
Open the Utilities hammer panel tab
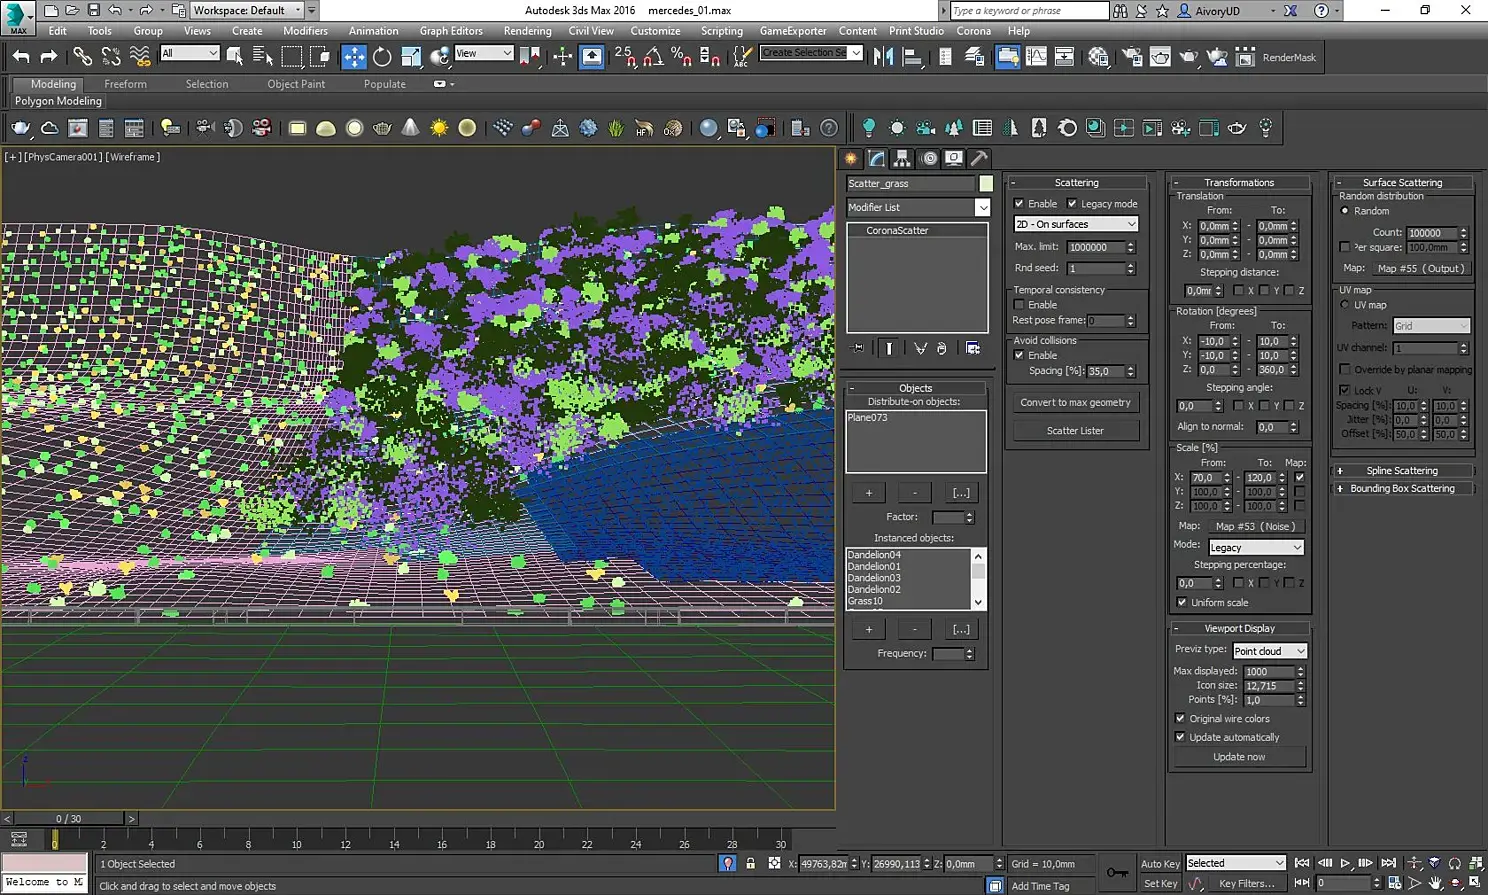(979, 159)
